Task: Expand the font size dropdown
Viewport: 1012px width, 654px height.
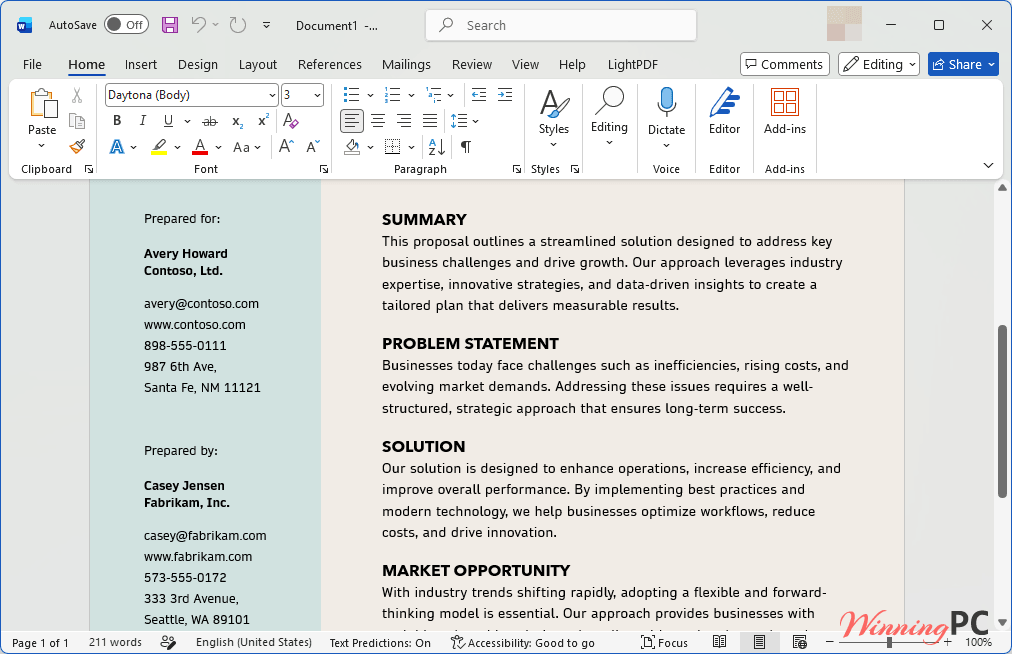Action: pos(317,95)
